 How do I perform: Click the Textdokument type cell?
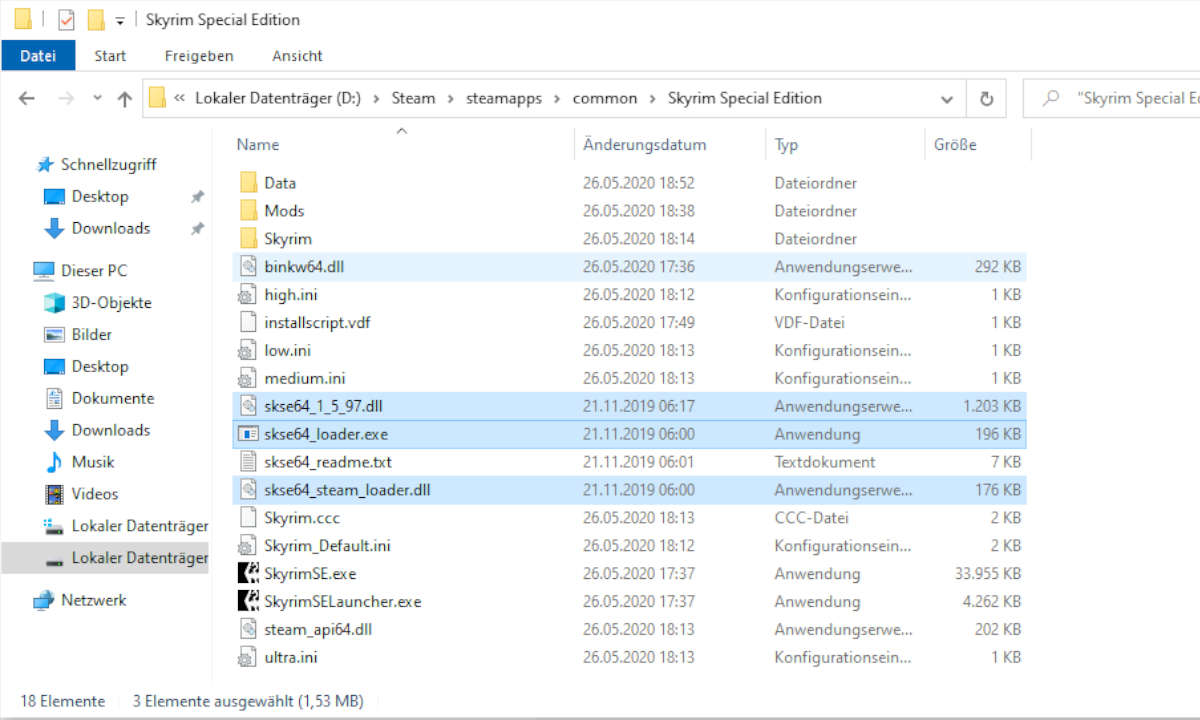tap(824, 462)
